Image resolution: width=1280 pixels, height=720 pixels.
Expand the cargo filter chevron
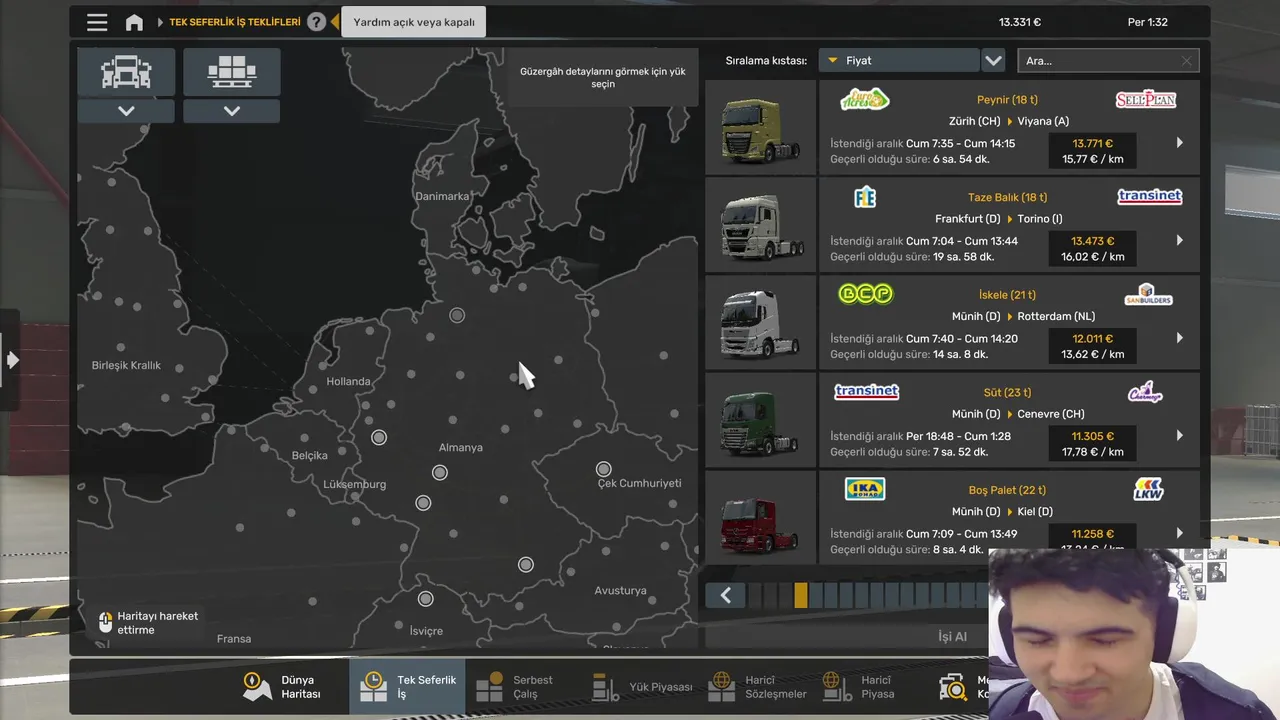click(232, 111)
